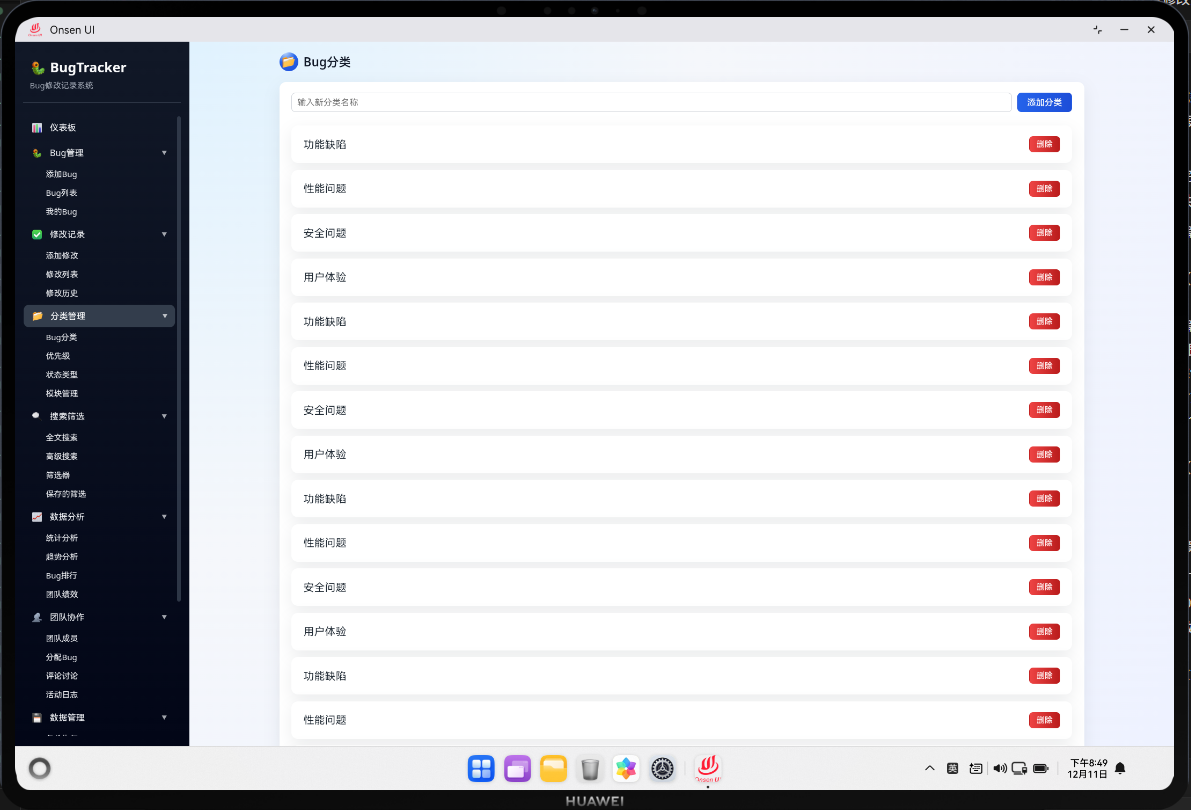Click the blue 添加分类 button
The image size is (1191, 810).
(1044, 103)
